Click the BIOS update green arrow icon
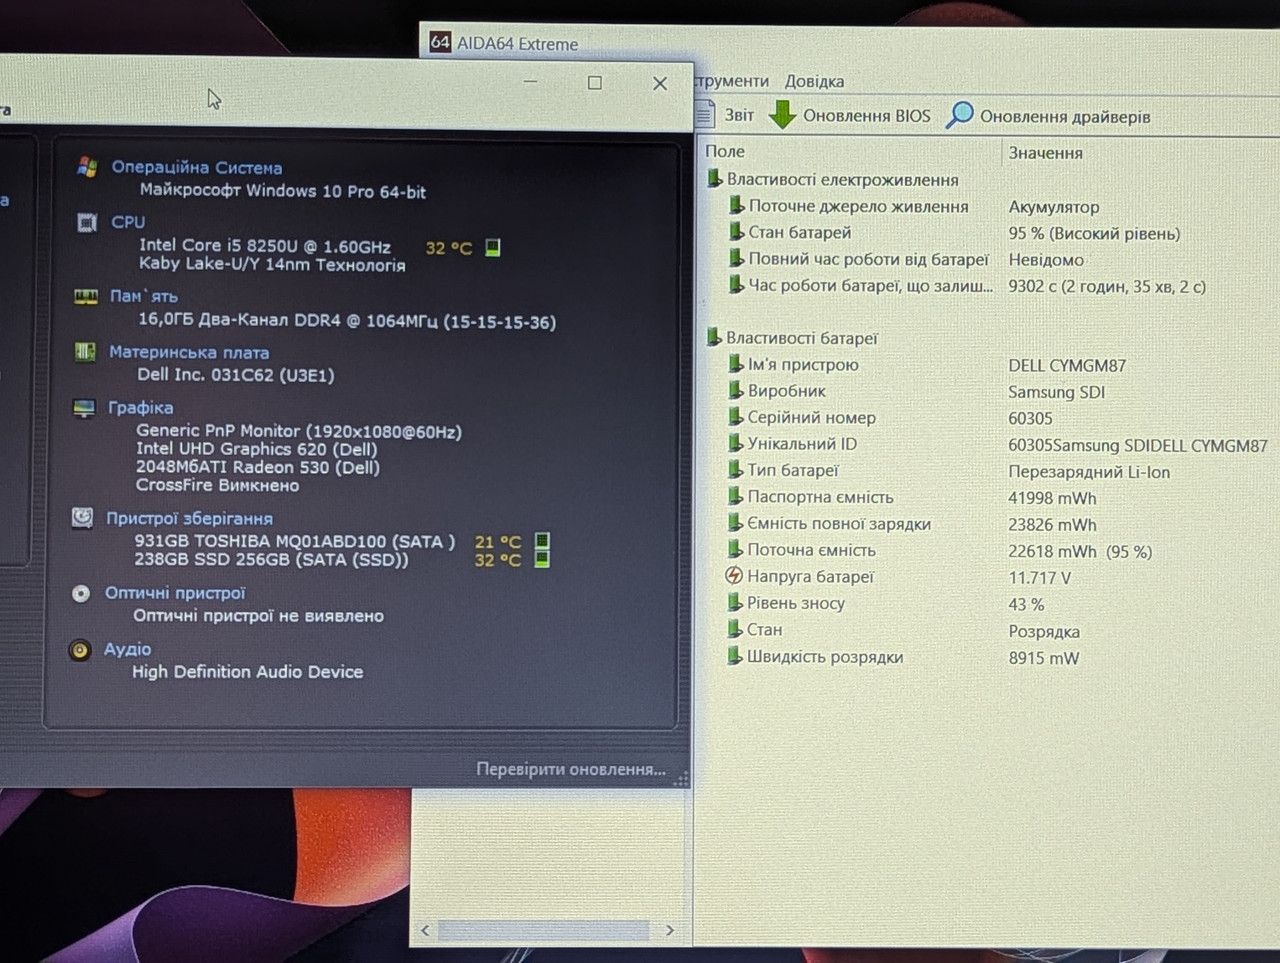 tap(782, 115)
